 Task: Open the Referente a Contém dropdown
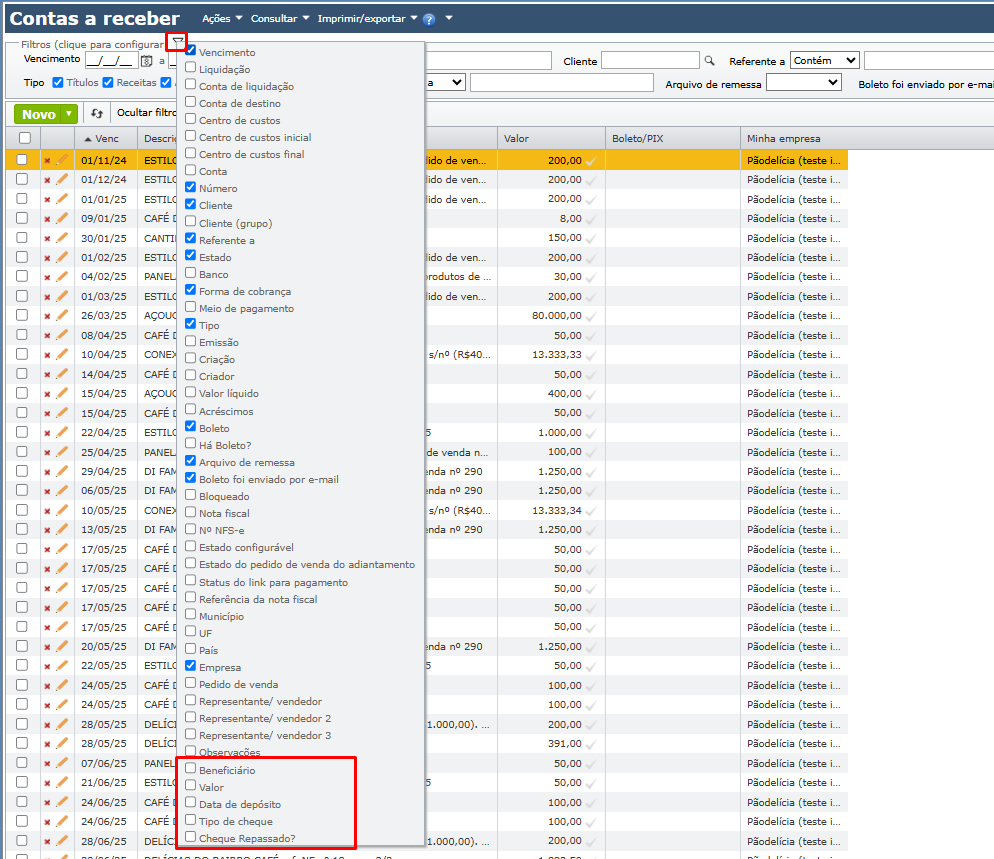[x=825, y=61]
